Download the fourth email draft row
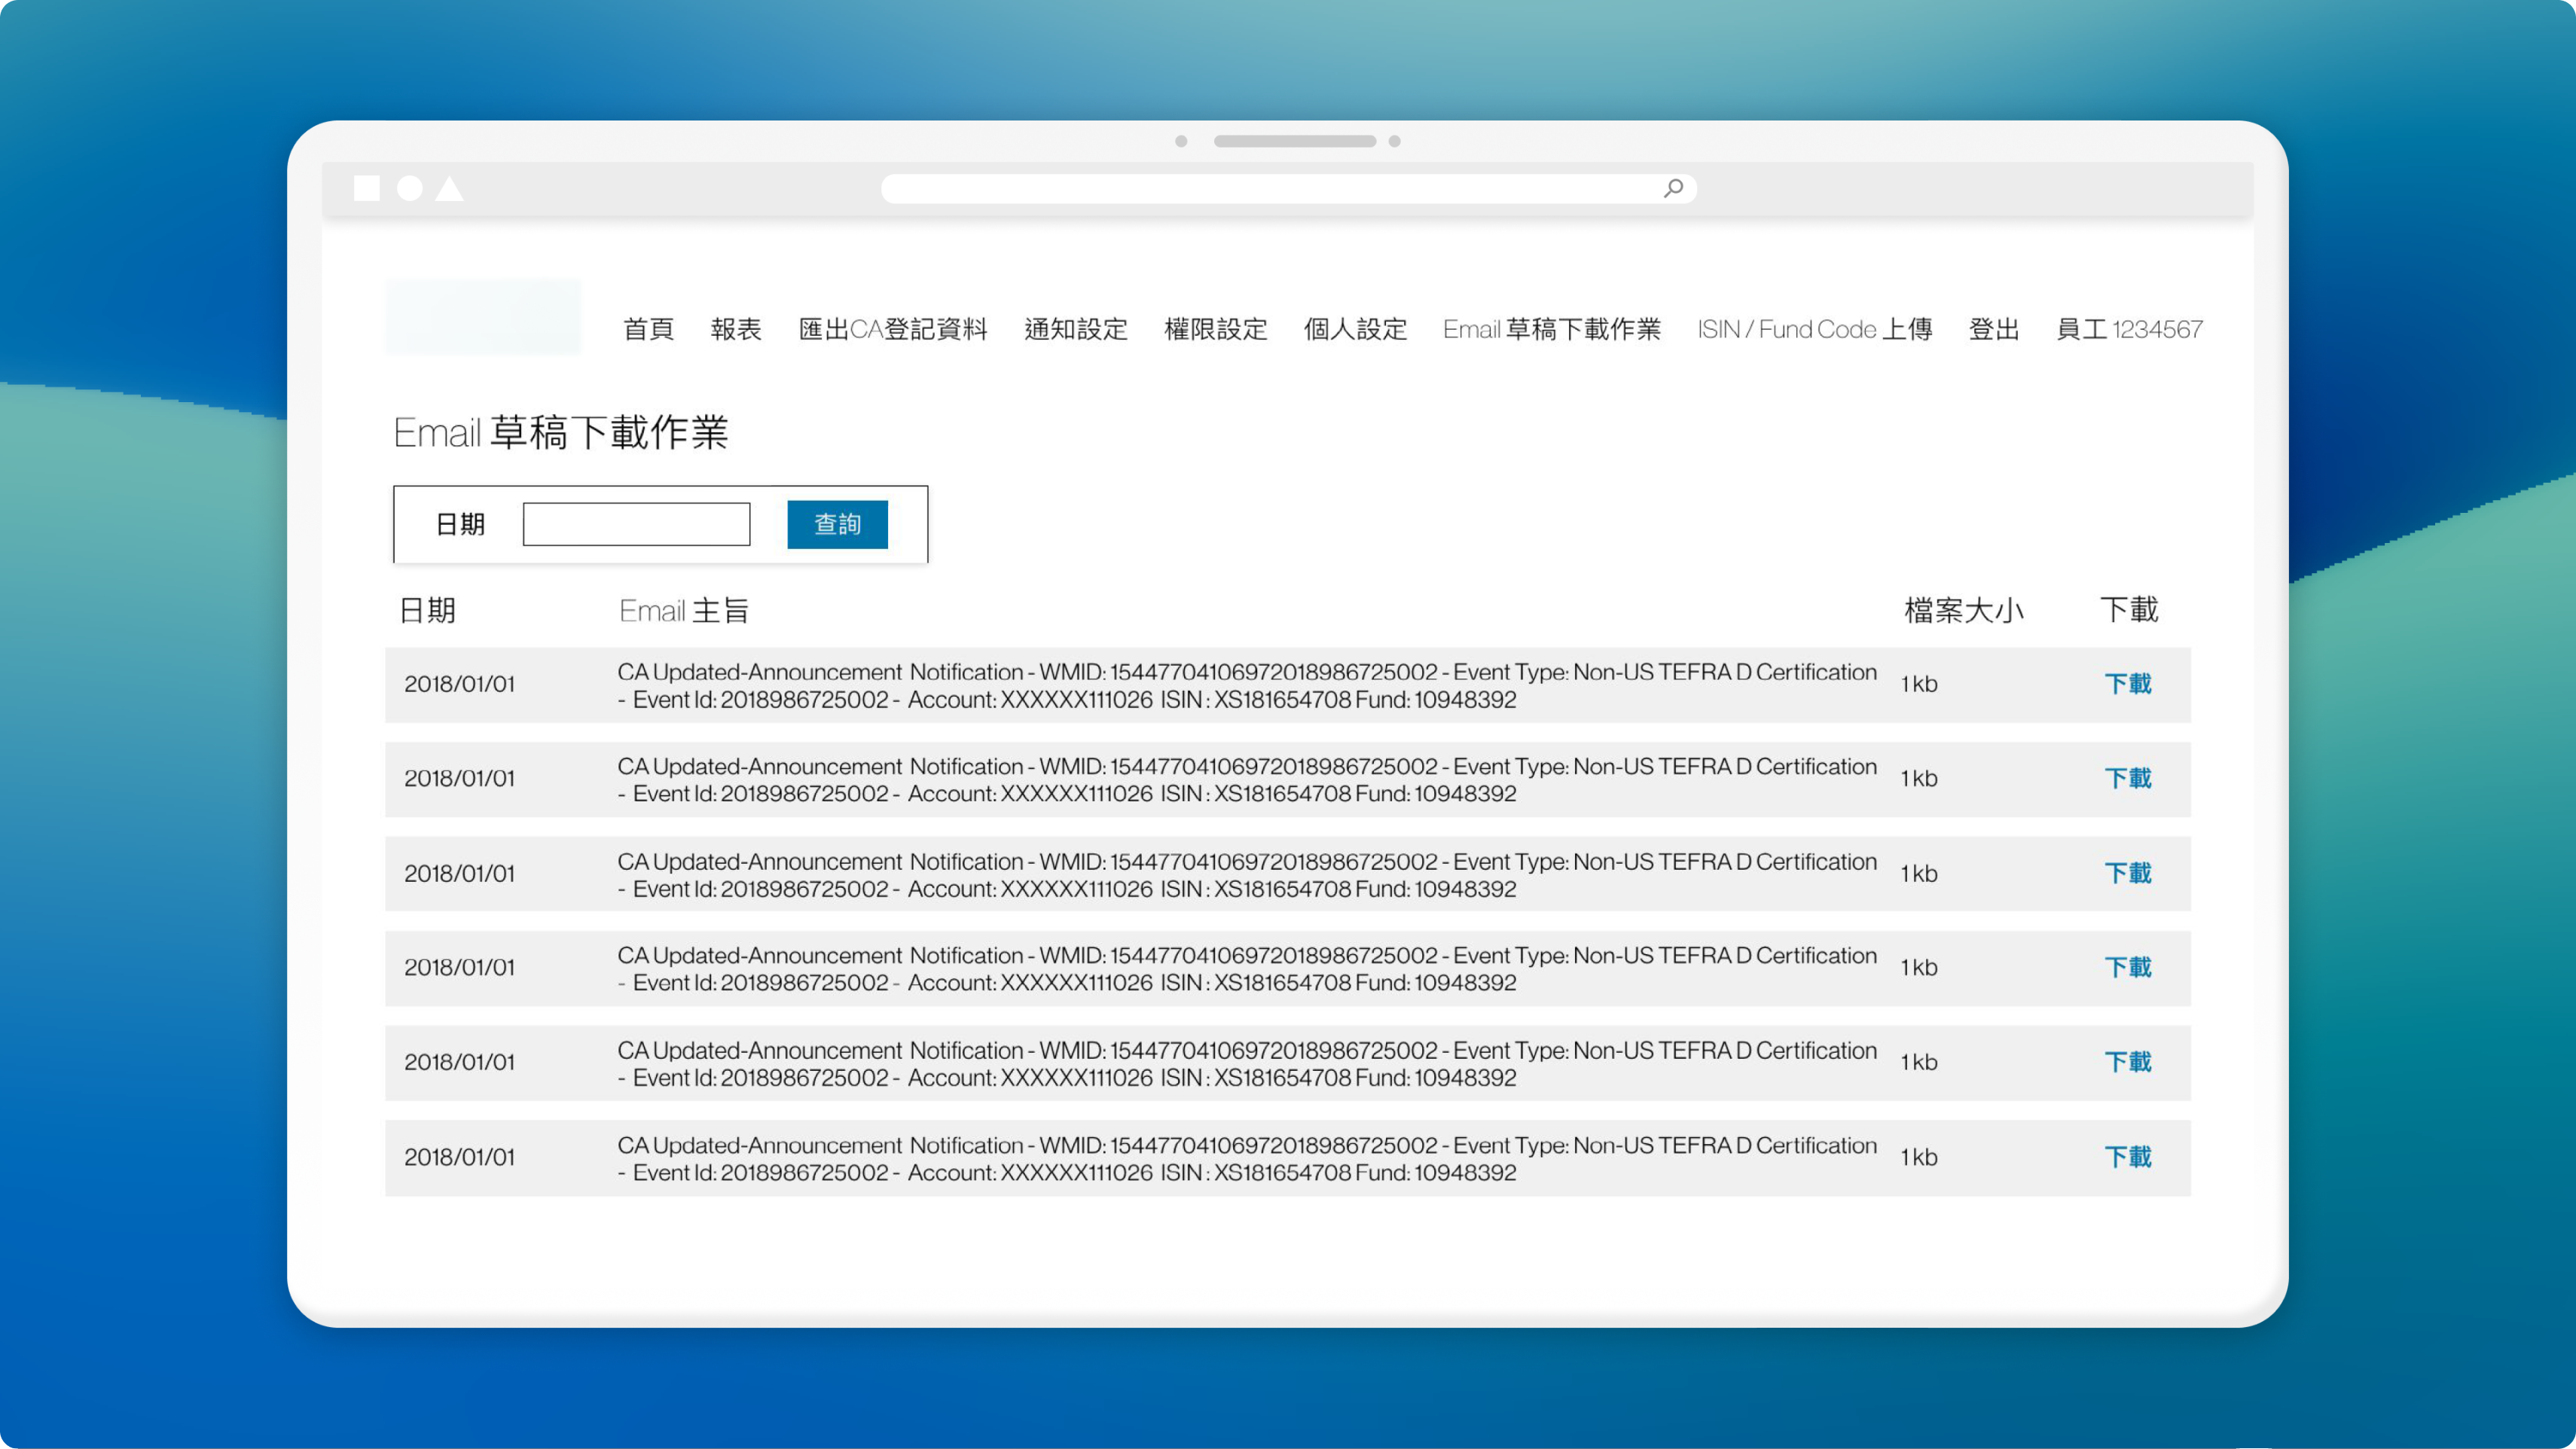Screen dimensions: 2576x1449 (2128, 967)
